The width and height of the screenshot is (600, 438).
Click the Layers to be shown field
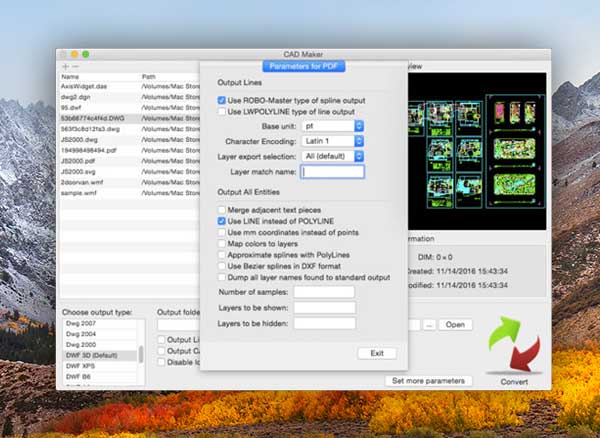pos(324,308)
